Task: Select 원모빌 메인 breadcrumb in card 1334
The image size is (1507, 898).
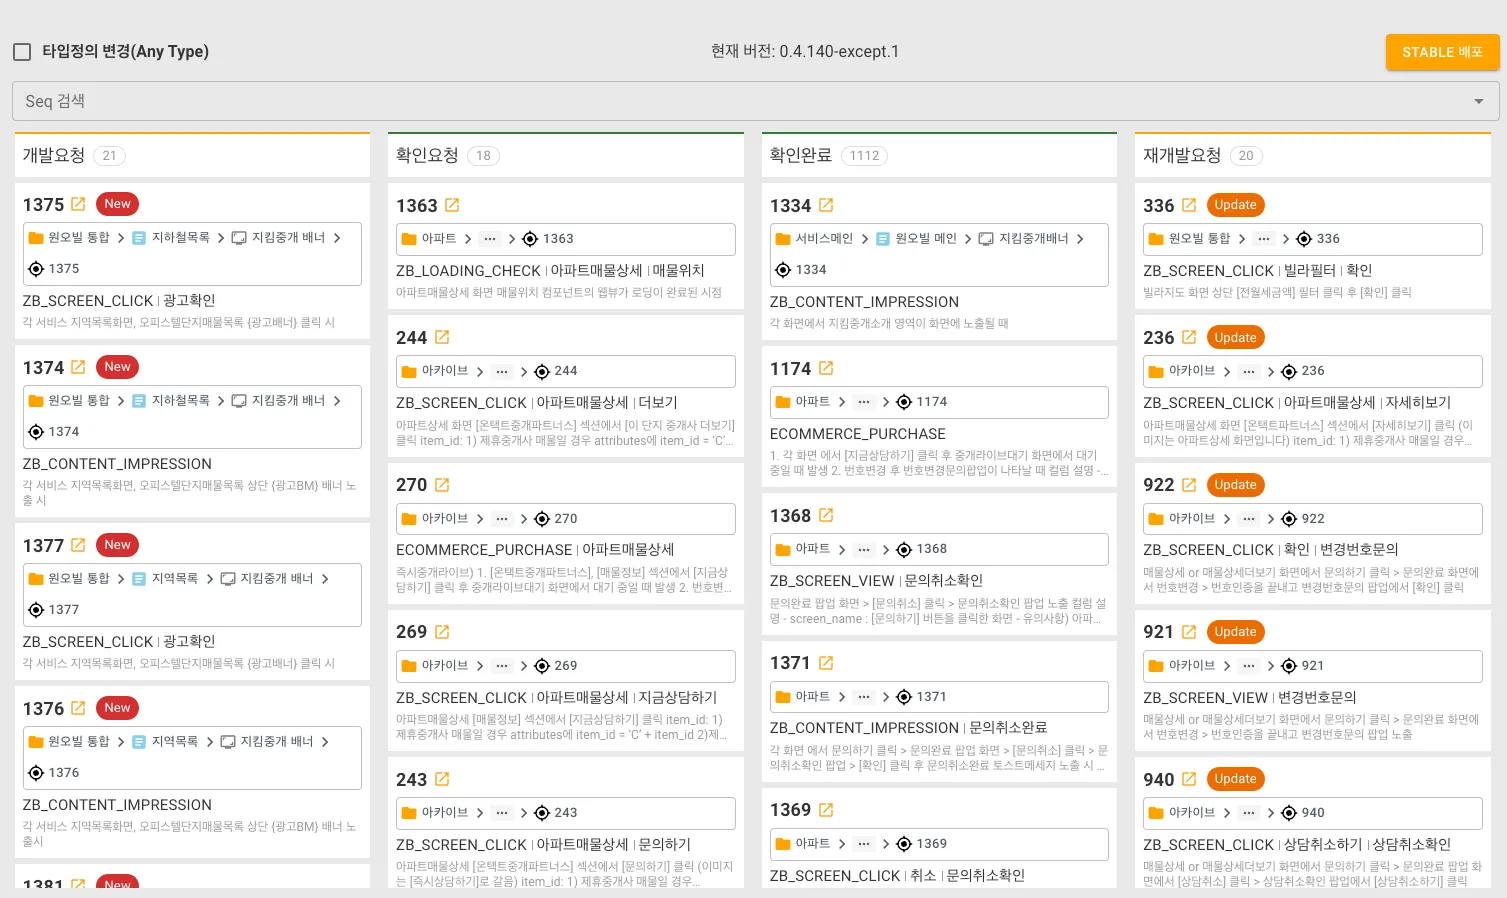Action: coord(926,239)
